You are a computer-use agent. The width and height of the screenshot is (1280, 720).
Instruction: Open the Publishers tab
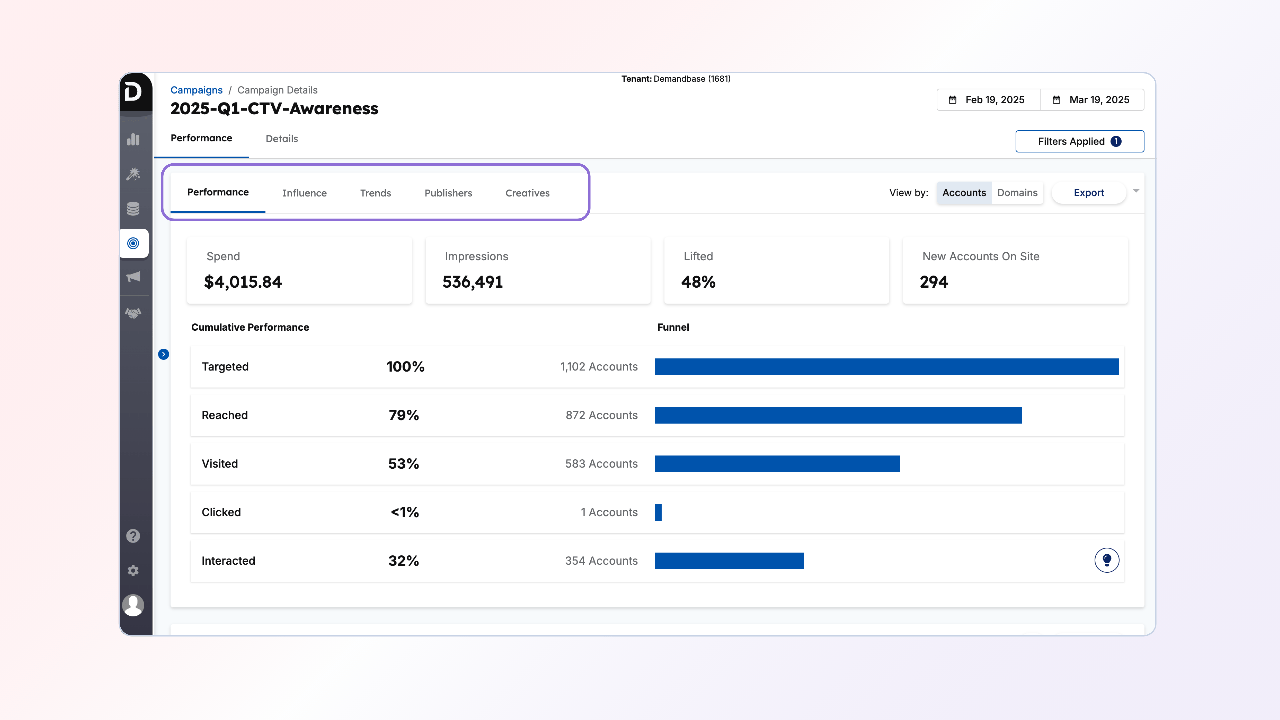(448, 193)
